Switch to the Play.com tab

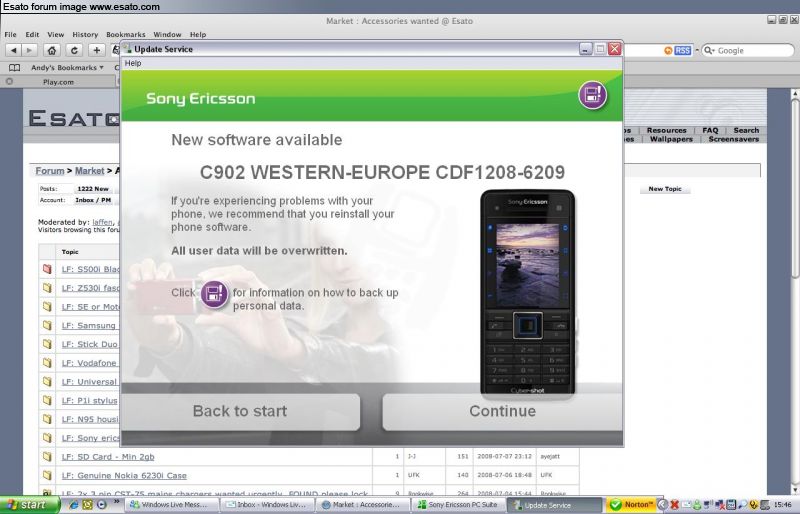click(59, 82)
